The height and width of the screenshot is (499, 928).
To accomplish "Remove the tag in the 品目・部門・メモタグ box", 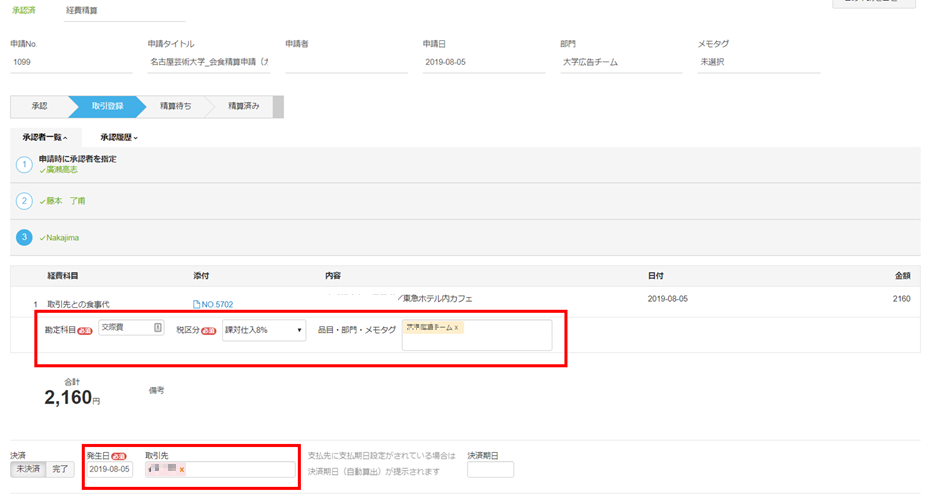I will coord(456,327).
